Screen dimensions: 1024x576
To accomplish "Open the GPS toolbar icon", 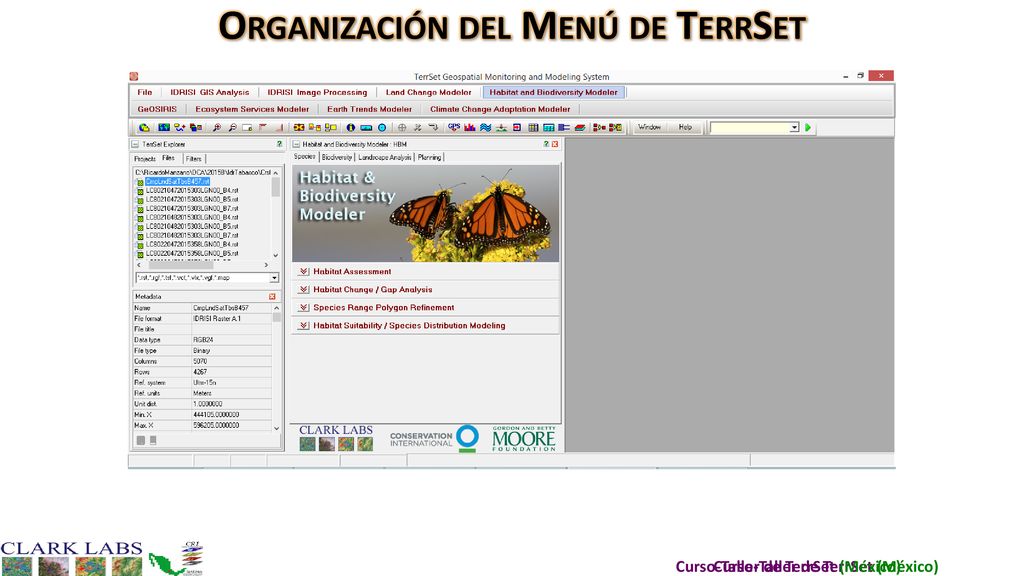I will (x=454, y=127).
